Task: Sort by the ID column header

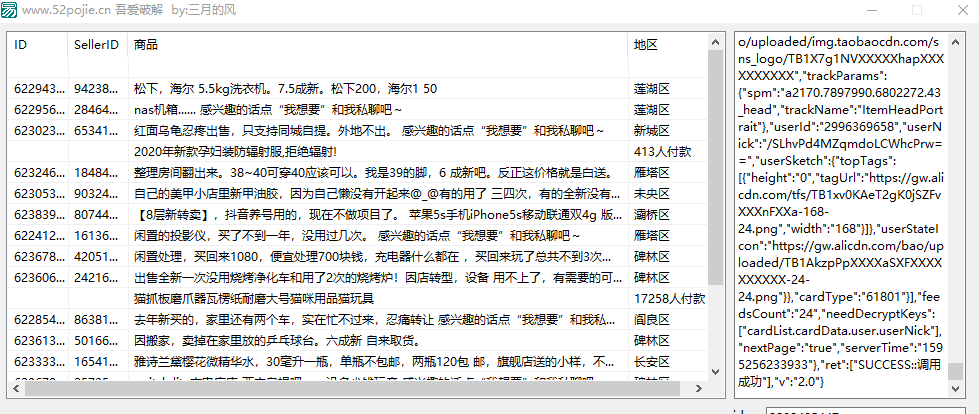Action: point(38,45)
